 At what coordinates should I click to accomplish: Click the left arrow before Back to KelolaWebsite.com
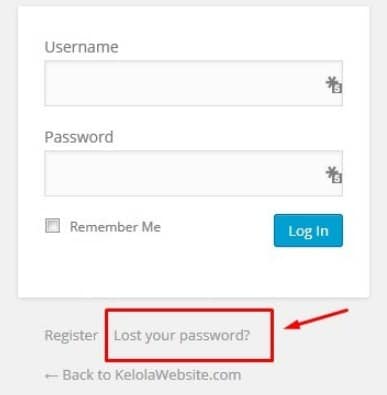pyautogui.click(x=51, y=376)
